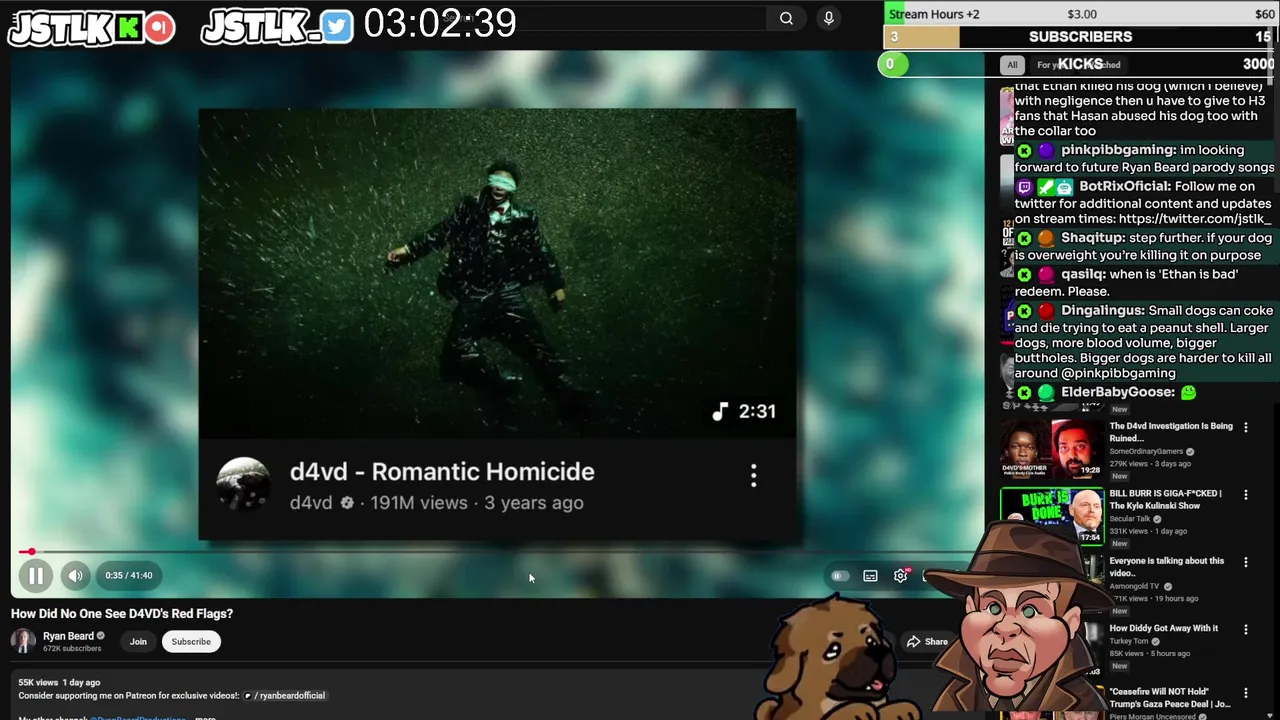Click the SomeOrdinaryGamers channel name
This screenshot has width=1280, height=720.
1146,452
